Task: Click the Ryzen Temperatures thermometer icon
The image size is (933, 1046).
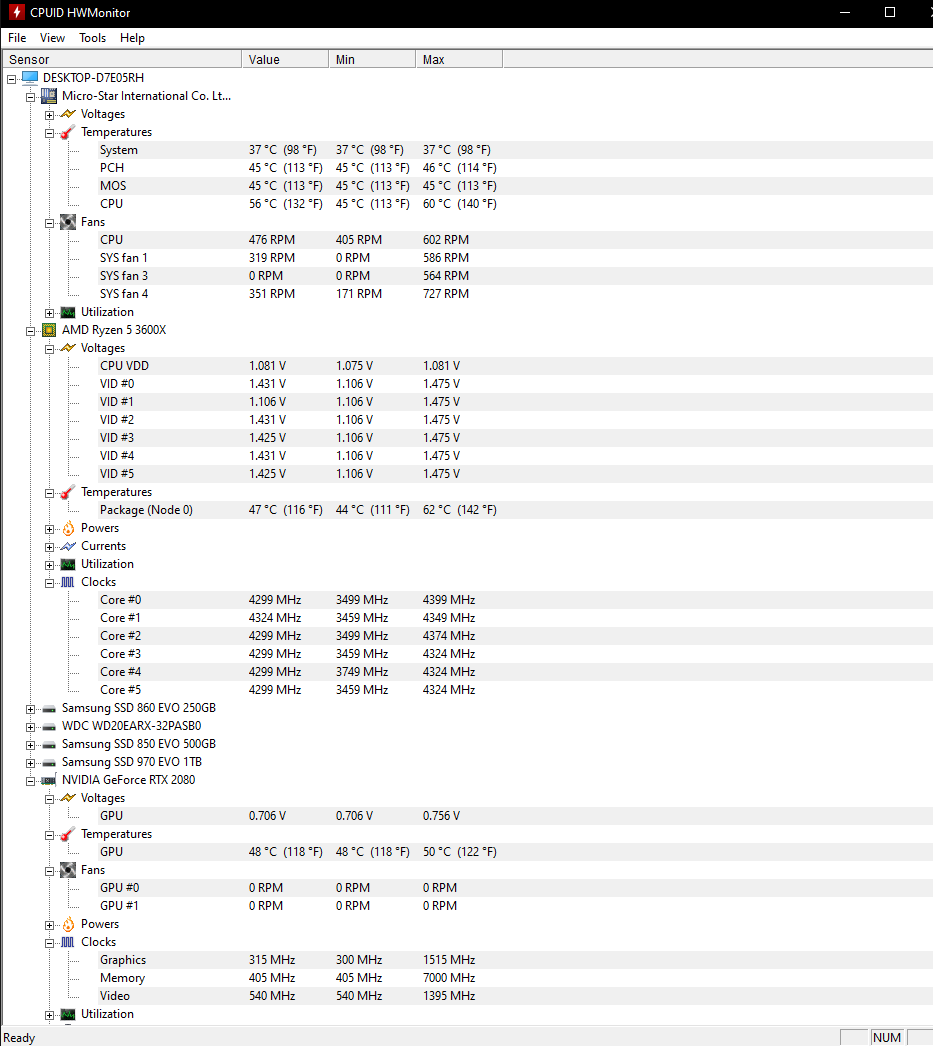Action: pyautogui.click(x=68, y=492)
